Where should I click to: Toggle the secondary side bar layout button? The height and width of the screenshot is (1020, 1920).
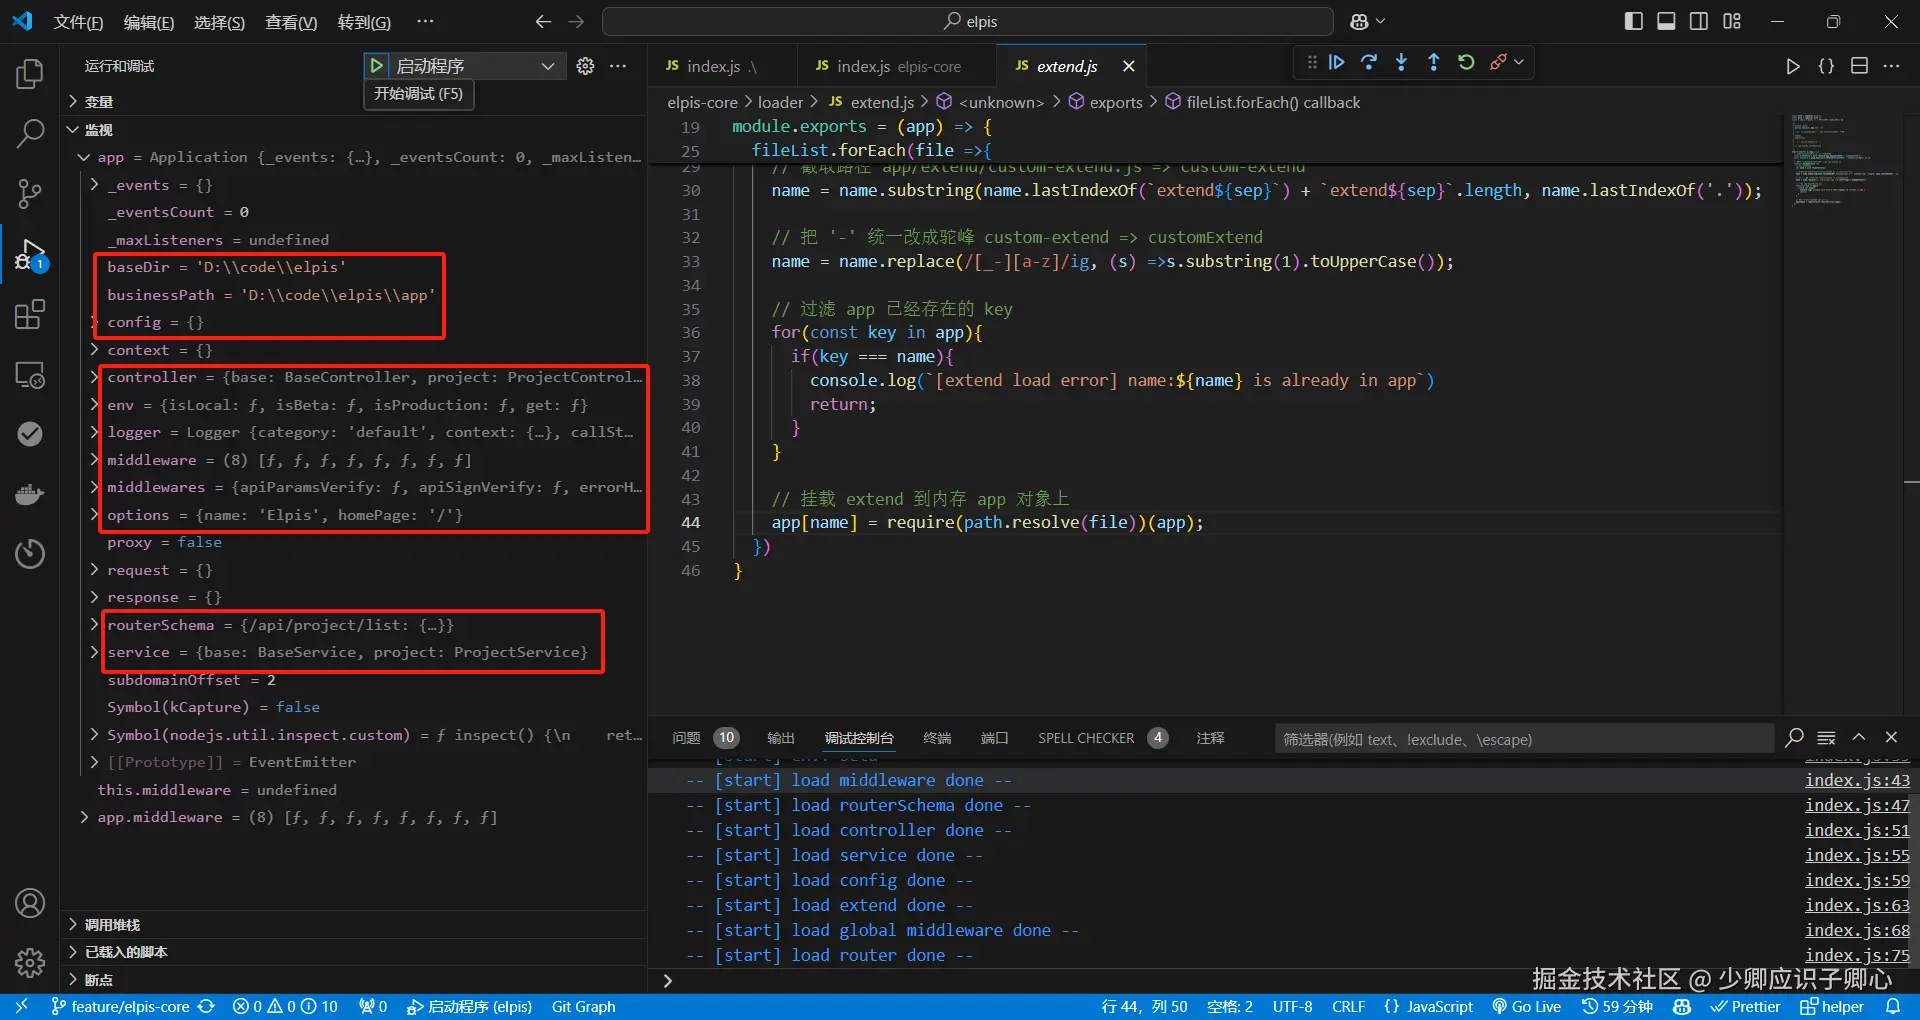tap(1699, 21)
